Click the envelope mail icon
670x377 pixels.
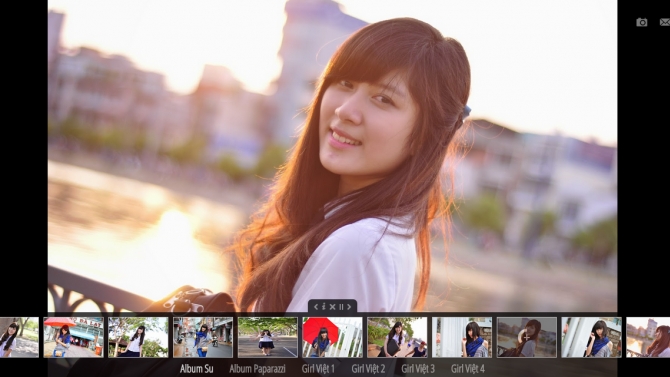click(x=665, y=22)
